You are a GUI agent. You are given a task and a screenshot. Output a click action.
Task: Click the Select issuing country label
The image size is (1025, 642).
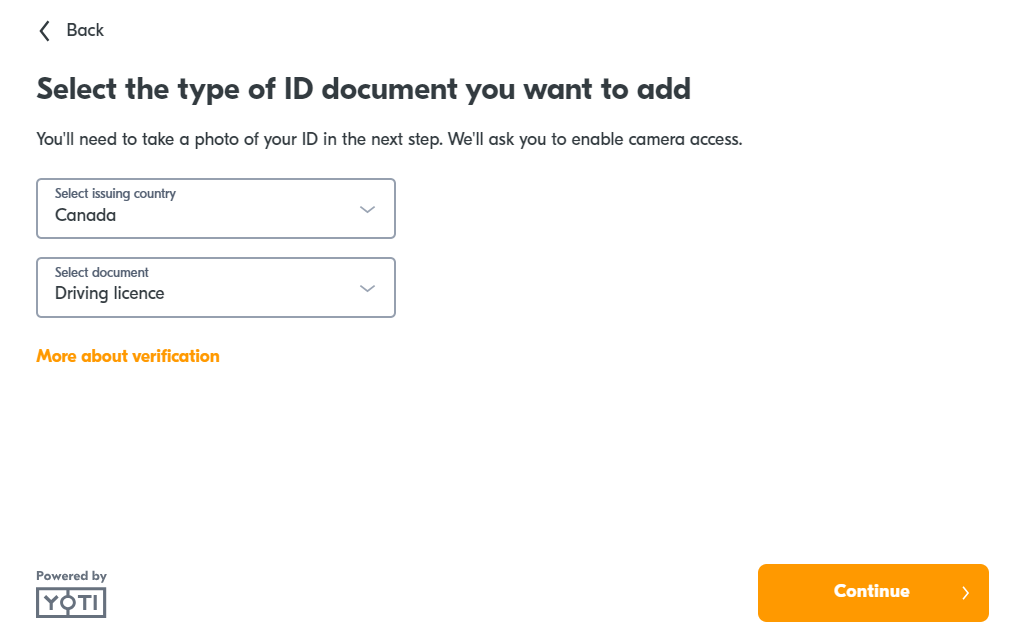click(x=116, y=194)
